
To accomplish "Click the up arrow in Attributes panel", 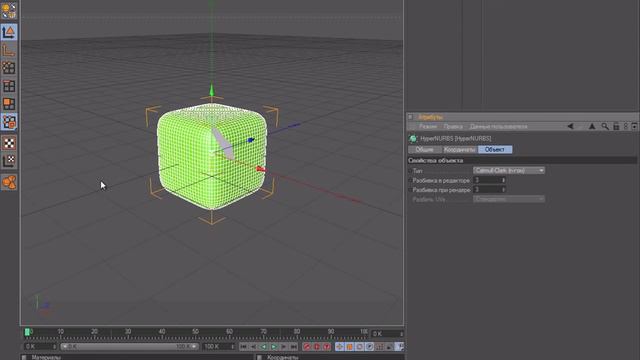I will click(592, 127).
